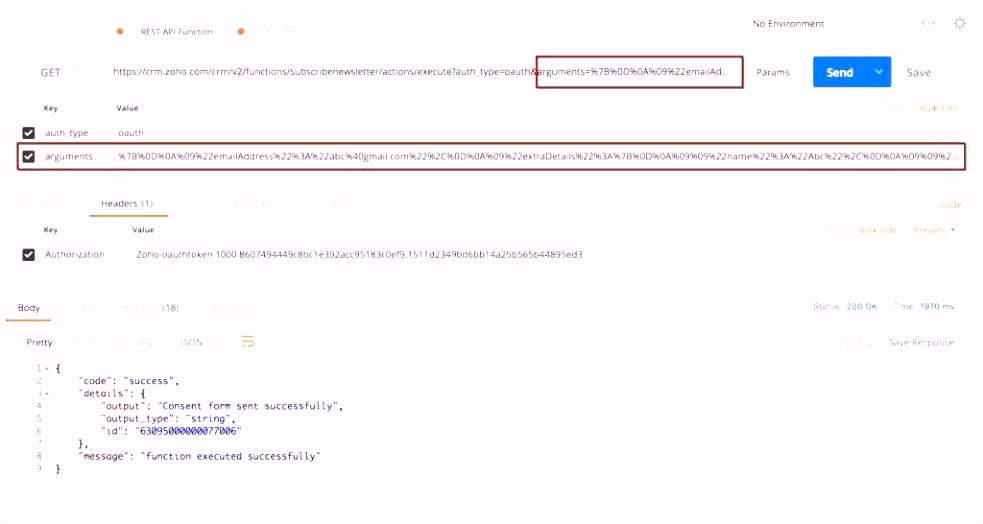Click the blue Send button
Screen dimensions: 983x524
point(839,72)
